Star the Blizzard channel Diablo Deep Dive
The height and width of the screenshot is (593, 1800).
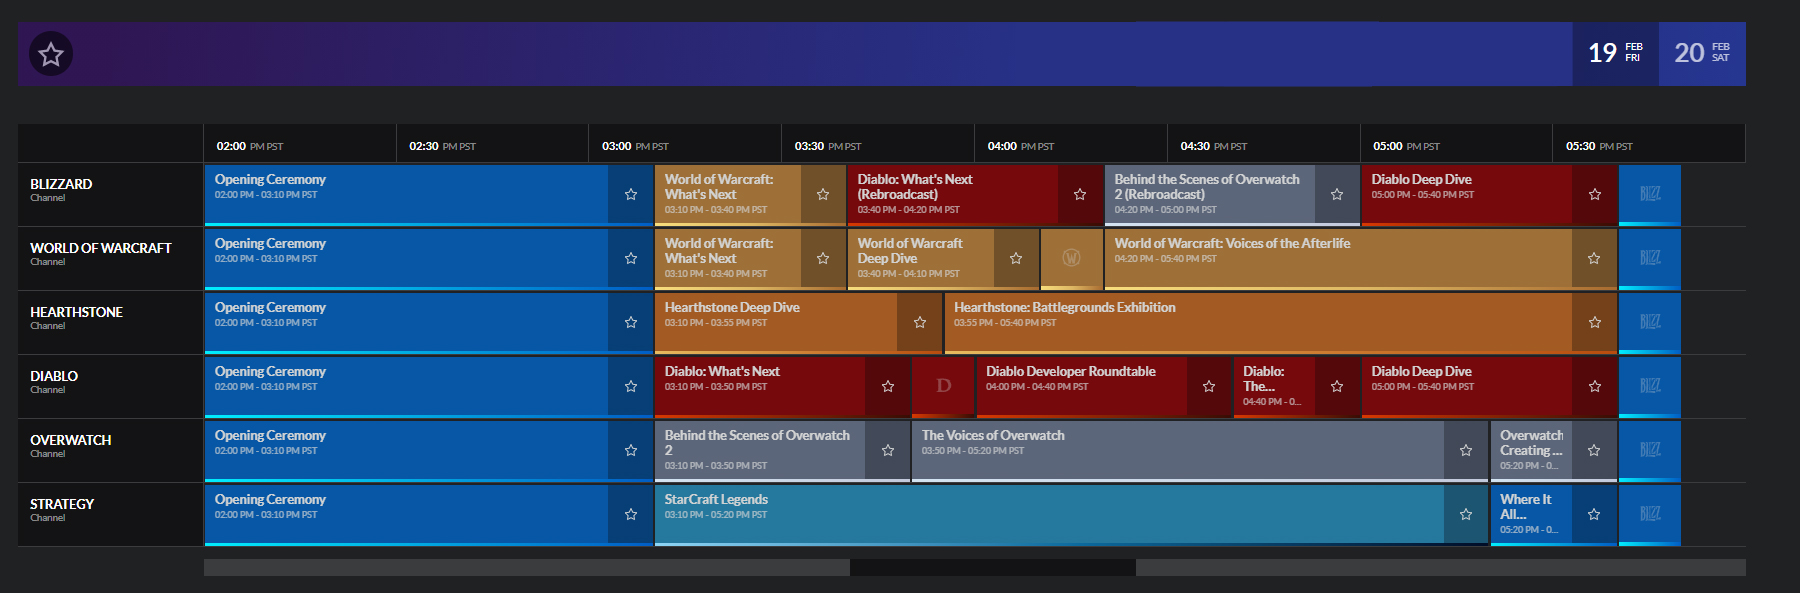point(1595,194)
